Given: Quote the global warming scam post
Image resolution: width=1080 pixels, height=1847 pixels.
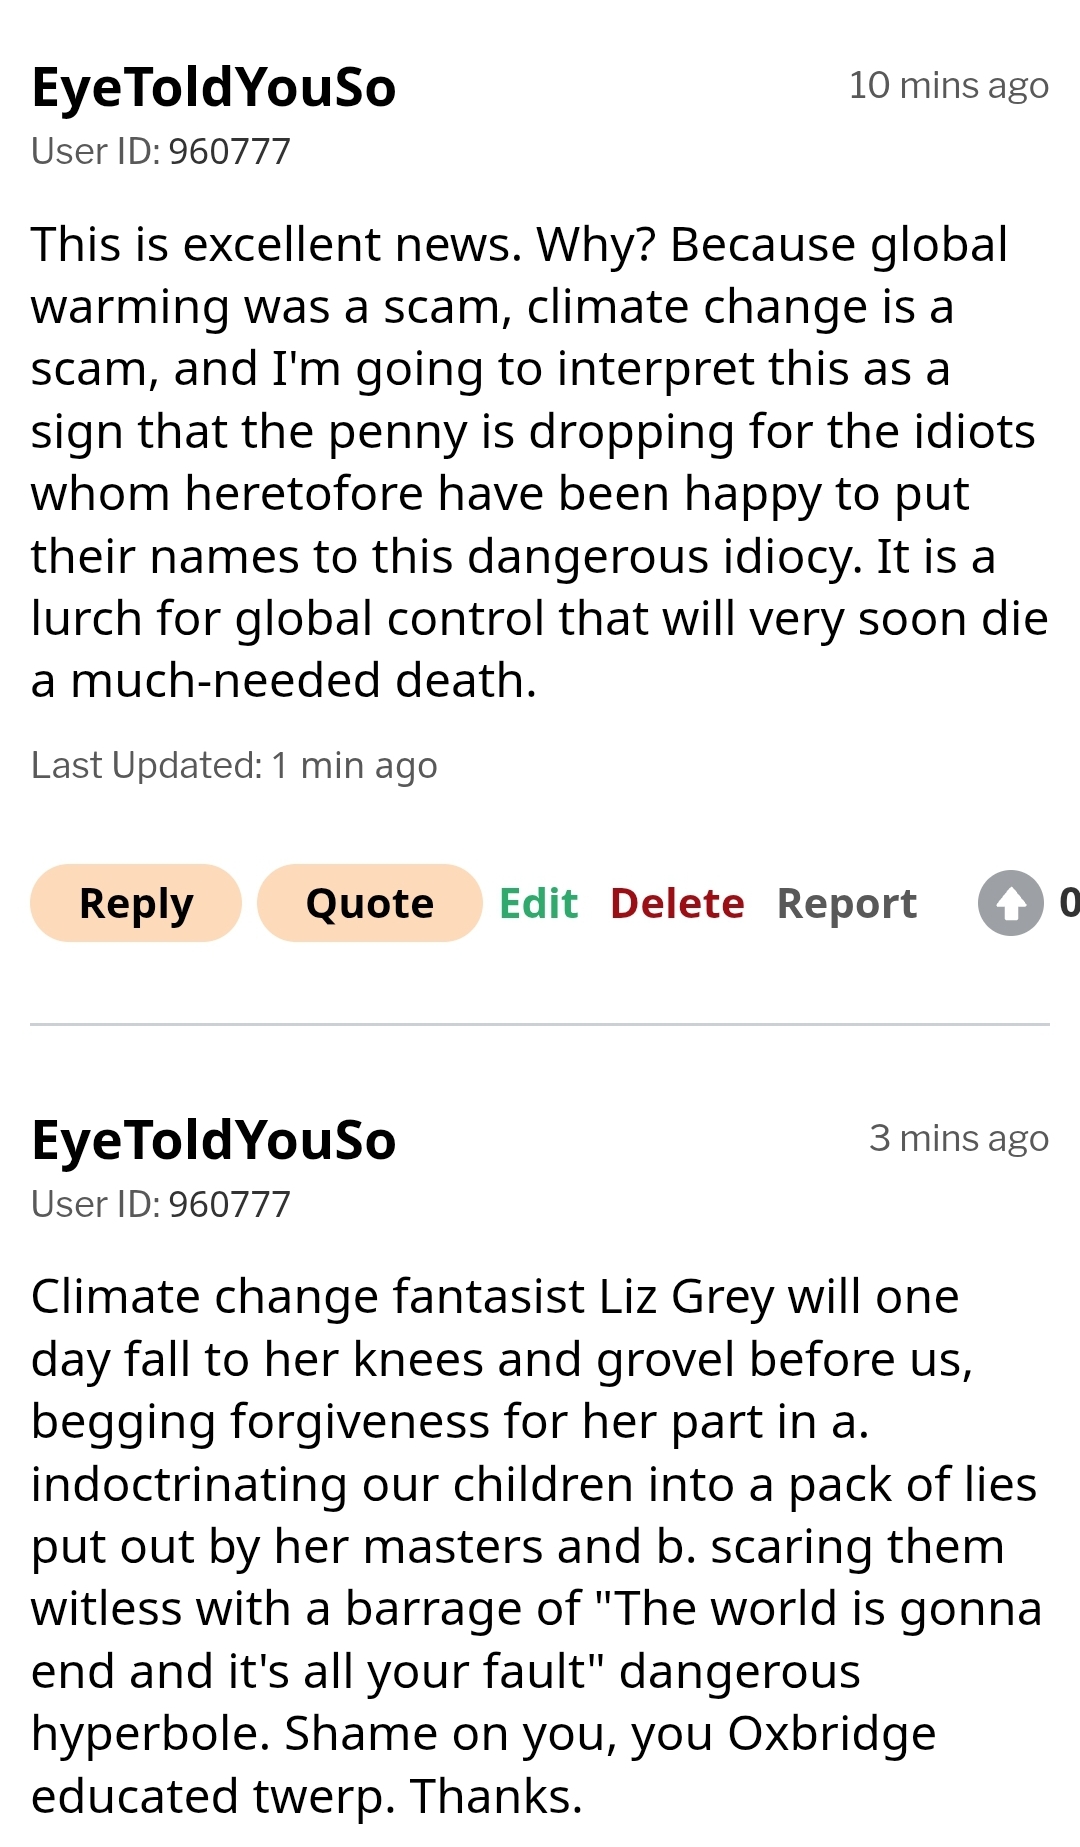Looking at the screenshot, I should (x=369, y=903).
